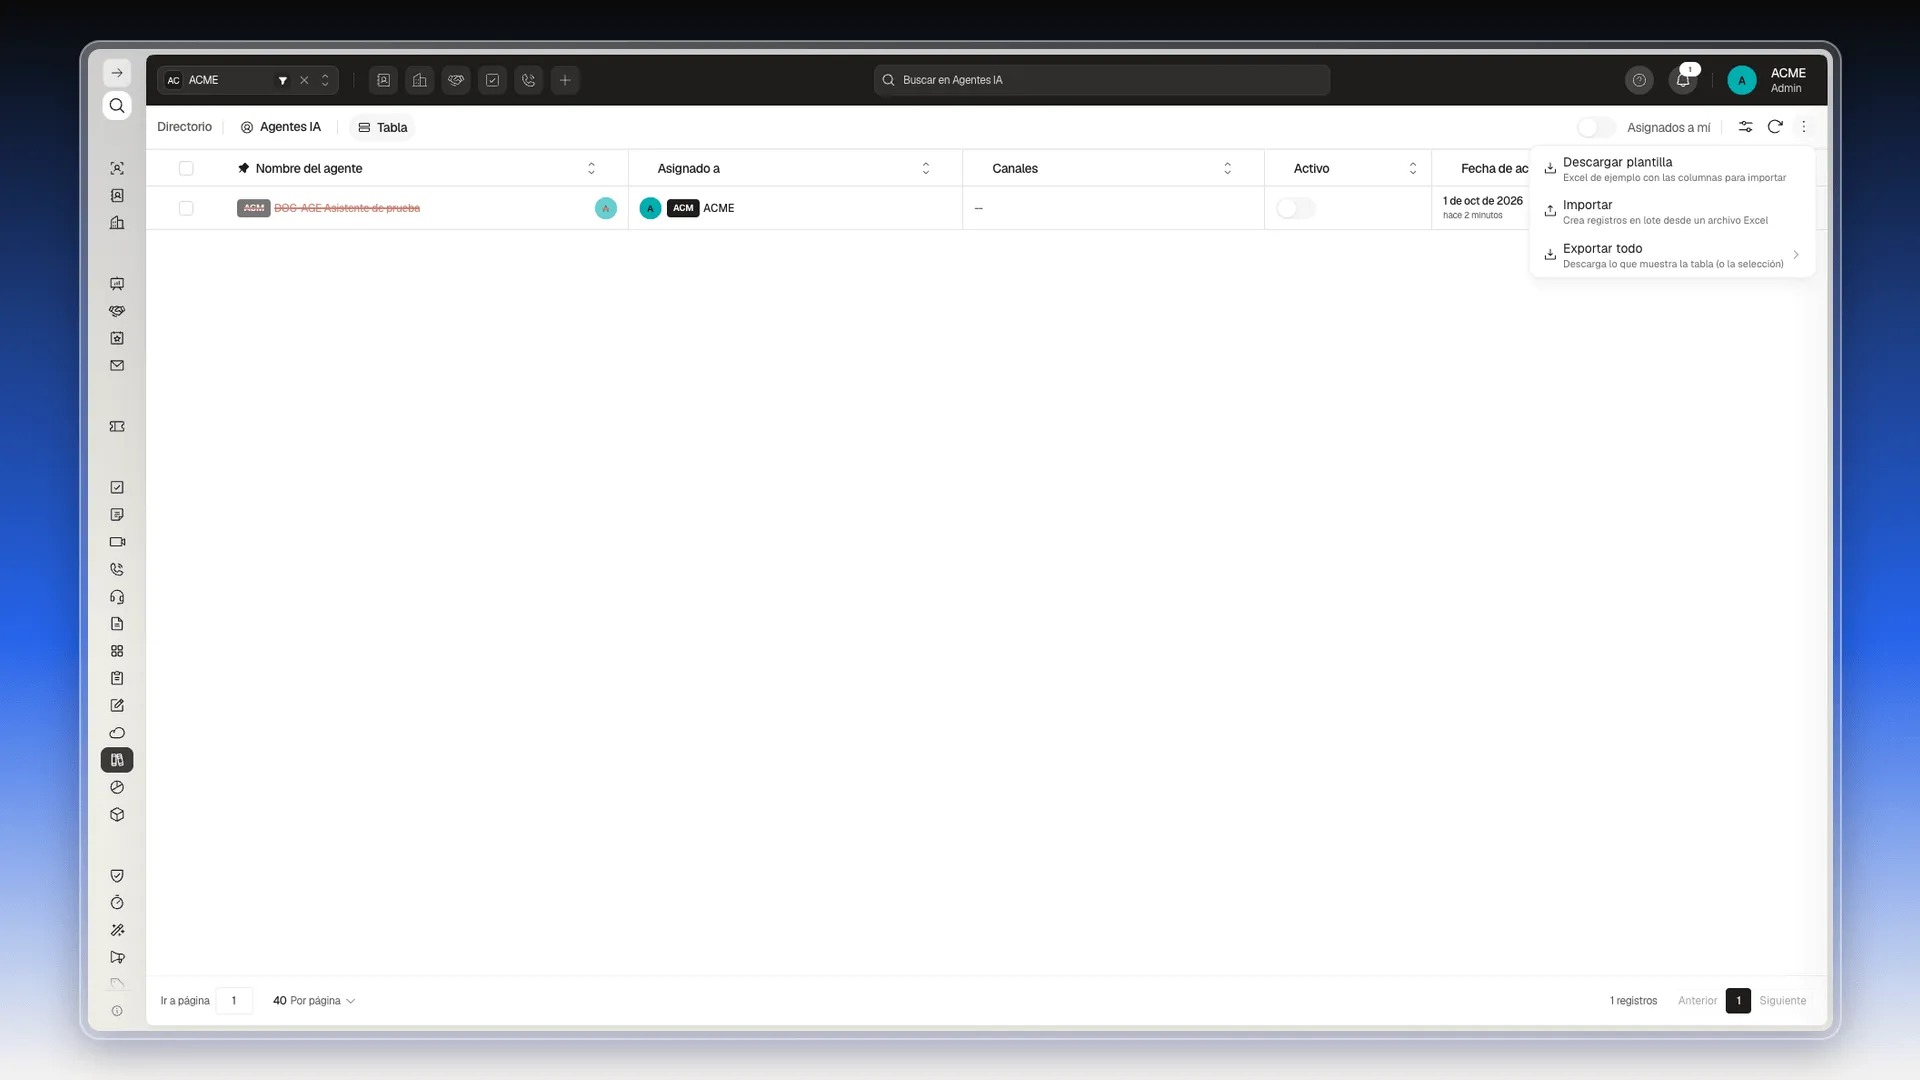
Task: Open the companies building icon in the top toolbar
Action: pos(420,80)
